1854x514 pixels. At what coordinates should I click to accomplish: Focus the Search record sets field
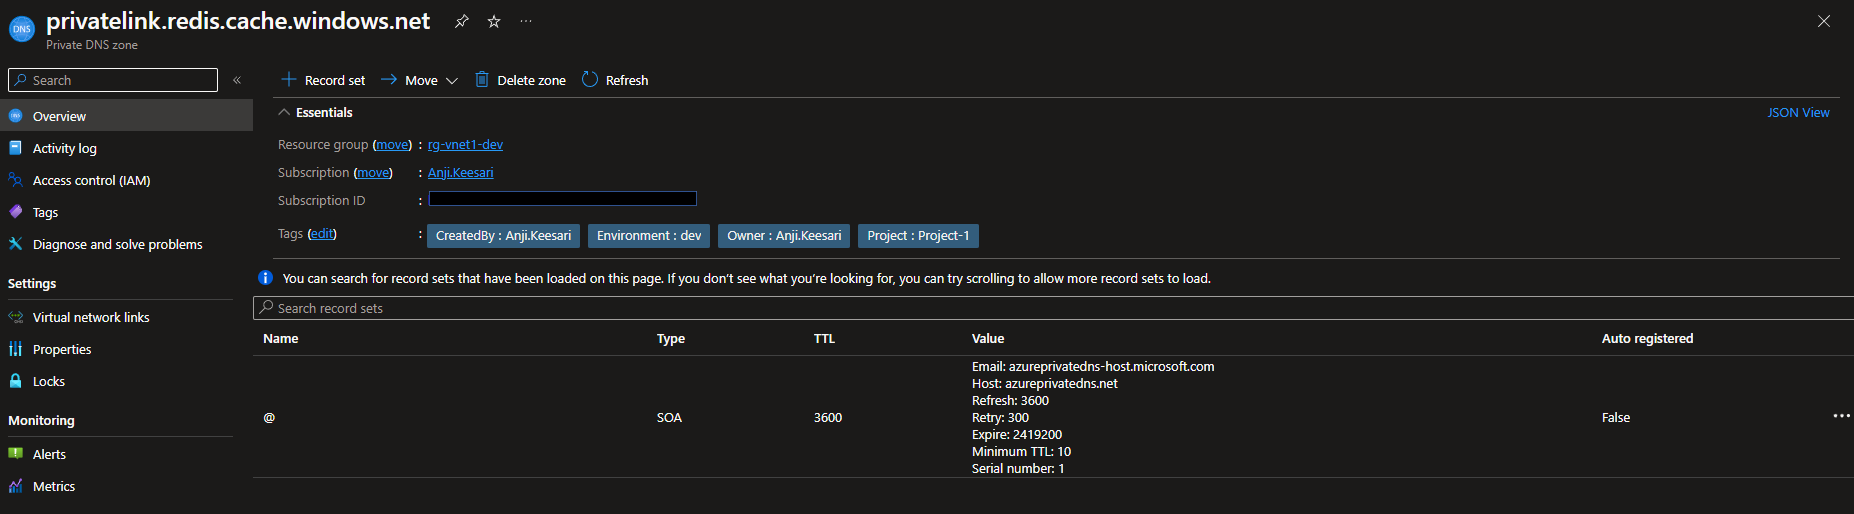pyautogui.click(x=1053, y=308)
